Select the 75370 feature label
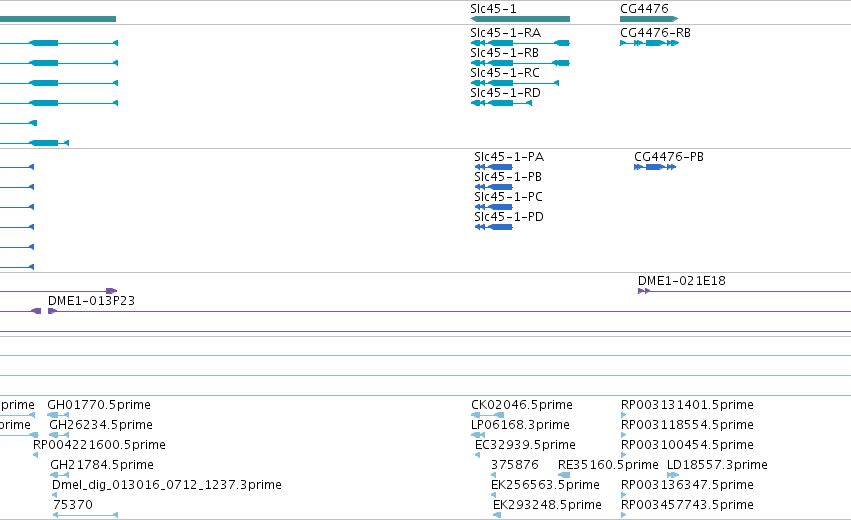851x520 pixels. (73, 505)
